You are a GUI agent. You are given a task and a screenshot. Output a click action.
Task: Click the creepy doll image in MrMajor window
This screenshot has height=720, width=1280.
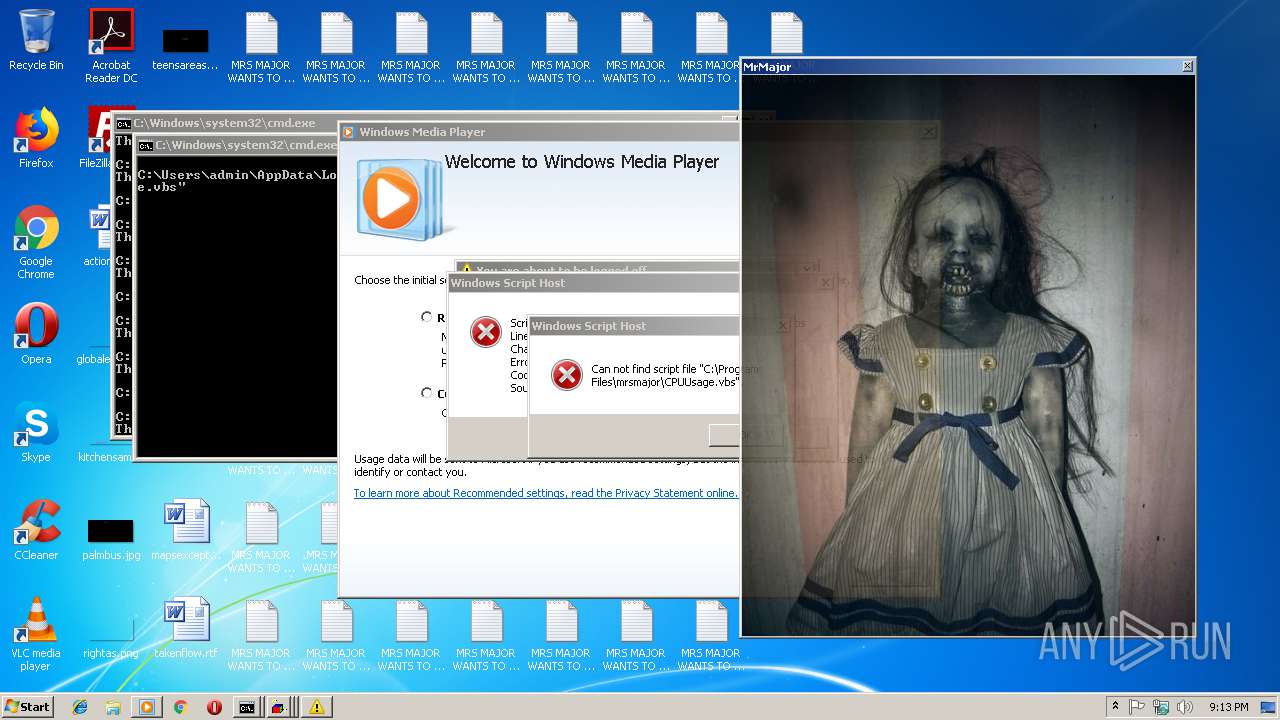tap(967, 355)
